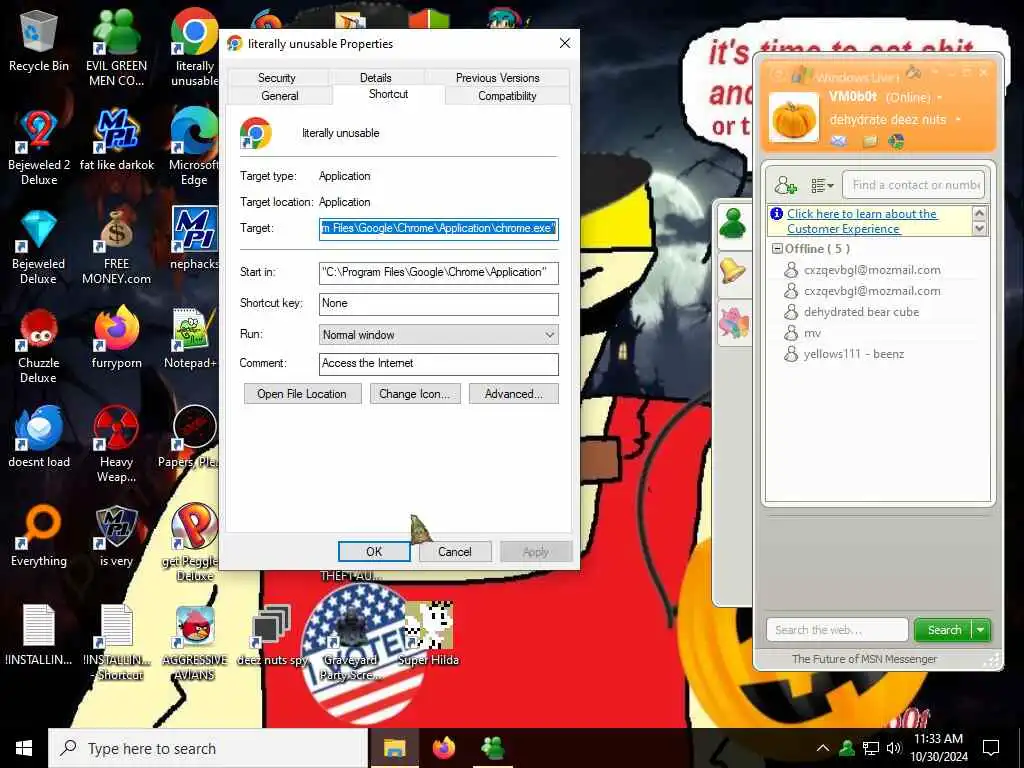Click Cancel in the Properties dialog

455,552
